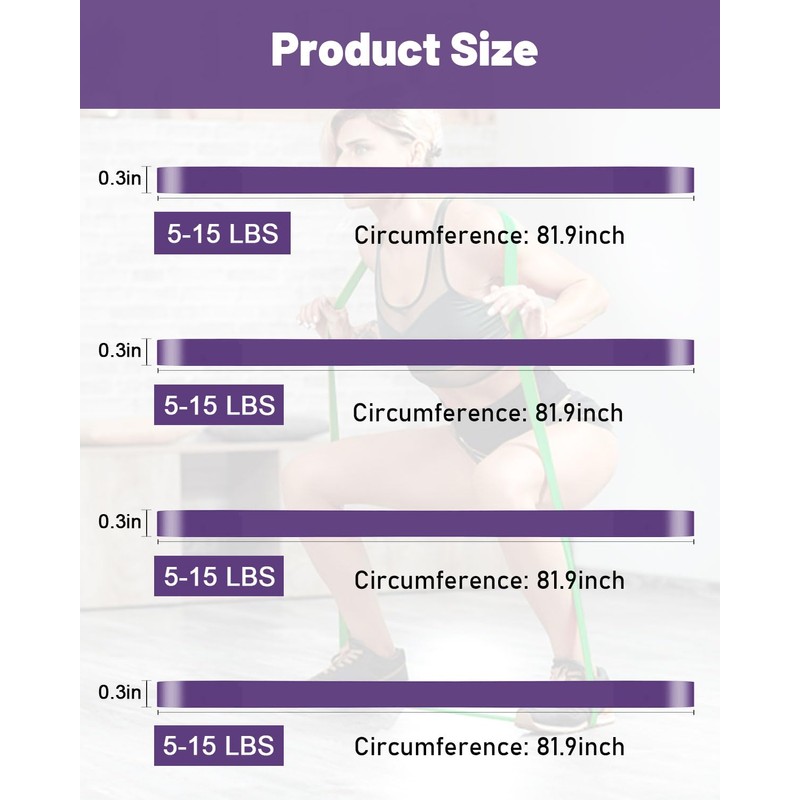Select the bottom purple resistance band
This screenshot has width=800, height=800.
pyautogui.click(x=425, y=693)
